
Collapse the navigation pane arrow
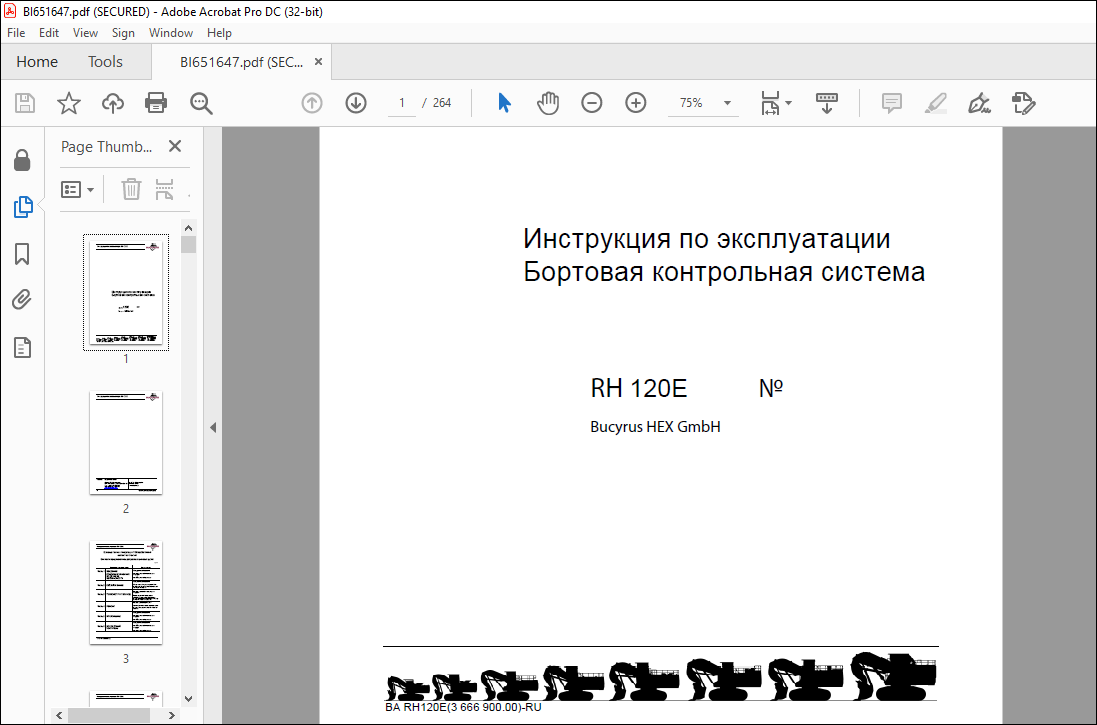(x=213, y=427)
